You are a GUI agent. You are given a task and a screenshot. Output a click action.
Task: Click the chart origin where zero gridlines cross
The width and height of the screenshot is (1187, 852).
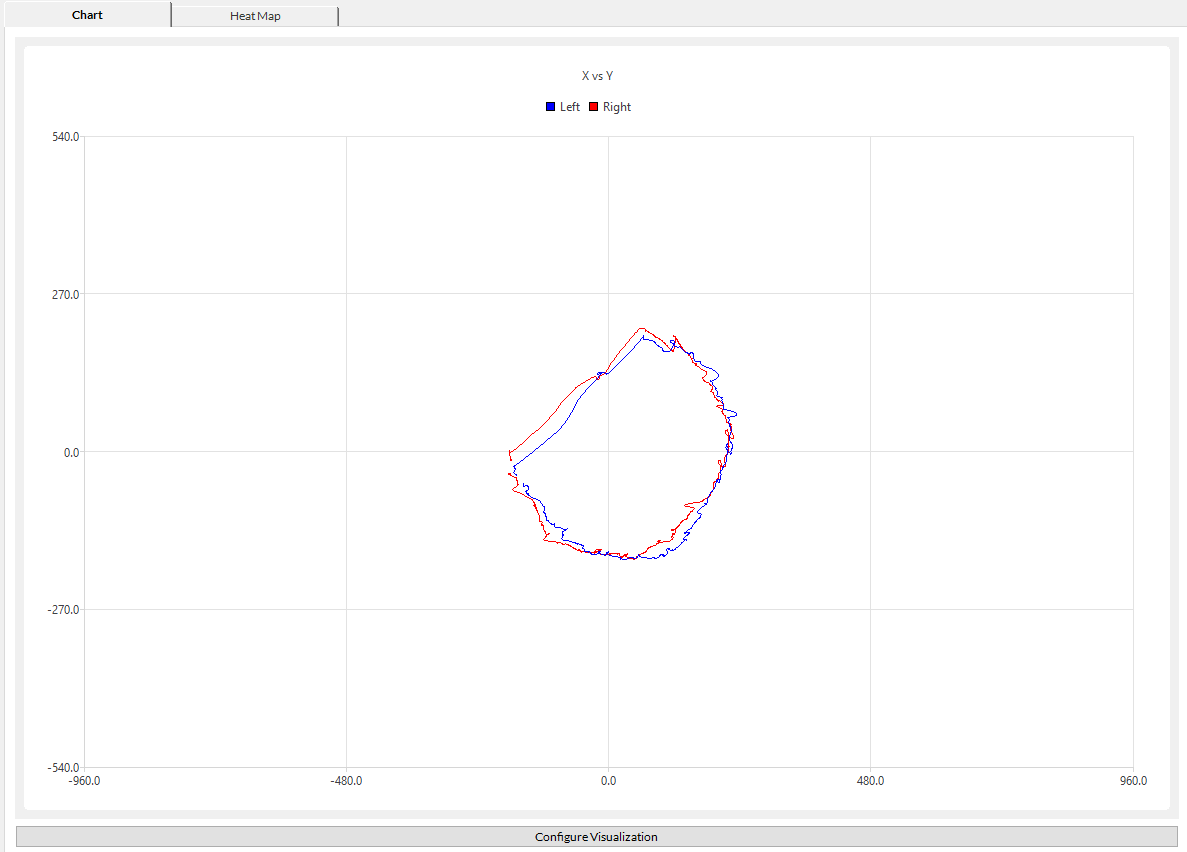click(608, 452)
